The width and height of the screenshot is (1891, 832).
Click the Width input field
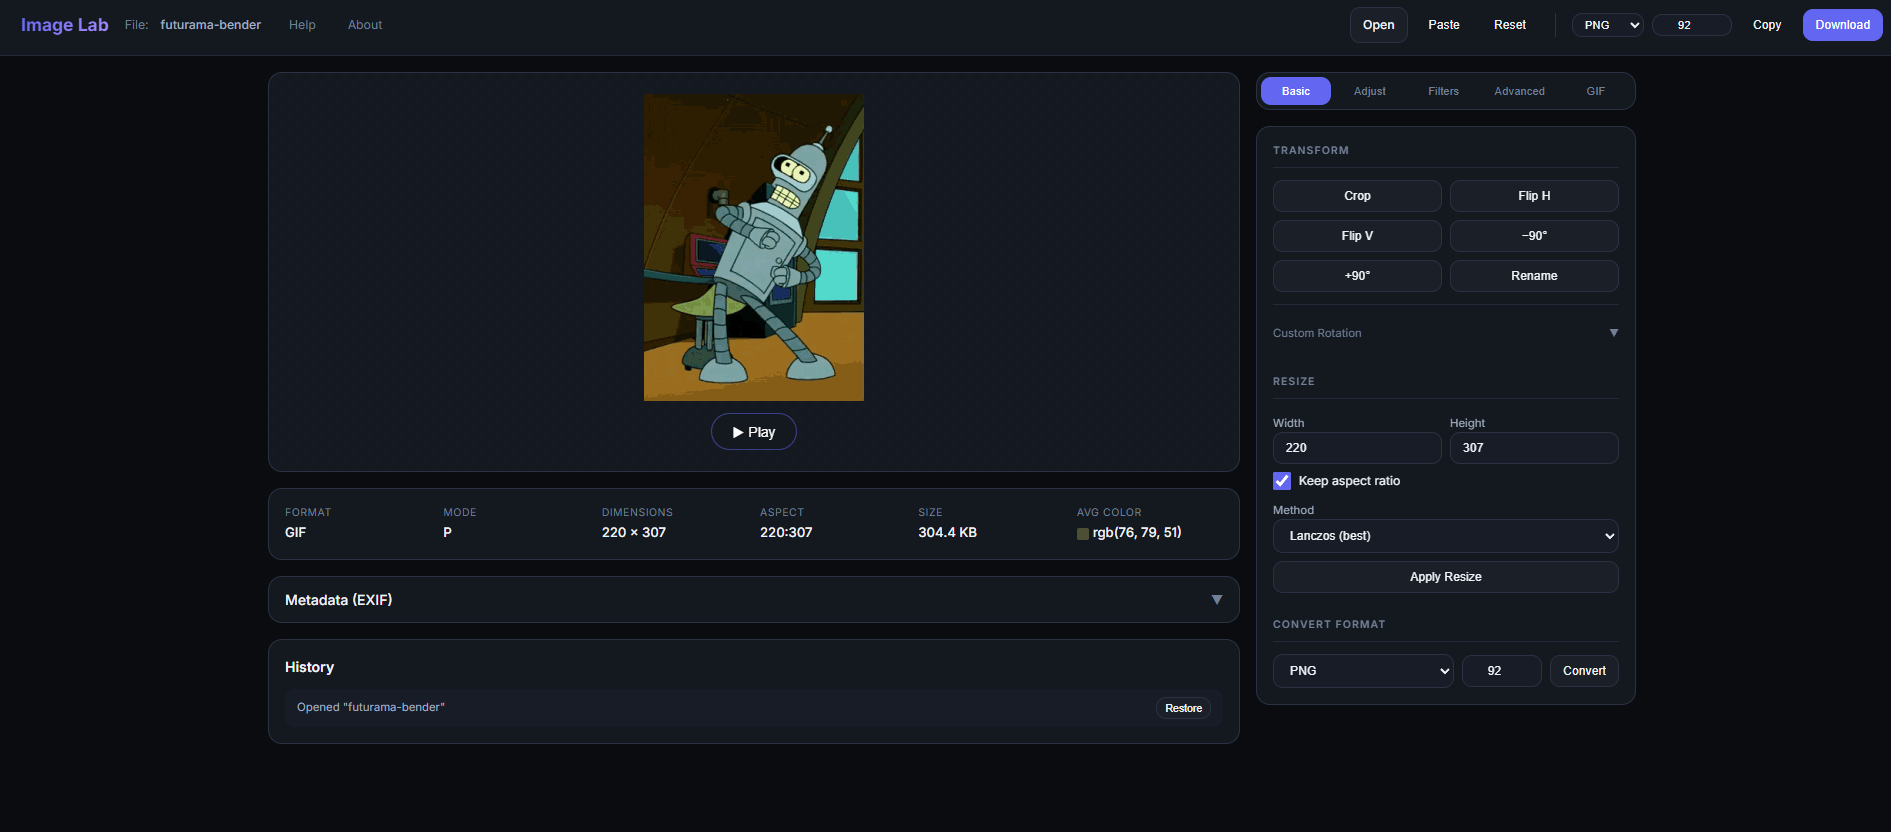pos(1357,448)
